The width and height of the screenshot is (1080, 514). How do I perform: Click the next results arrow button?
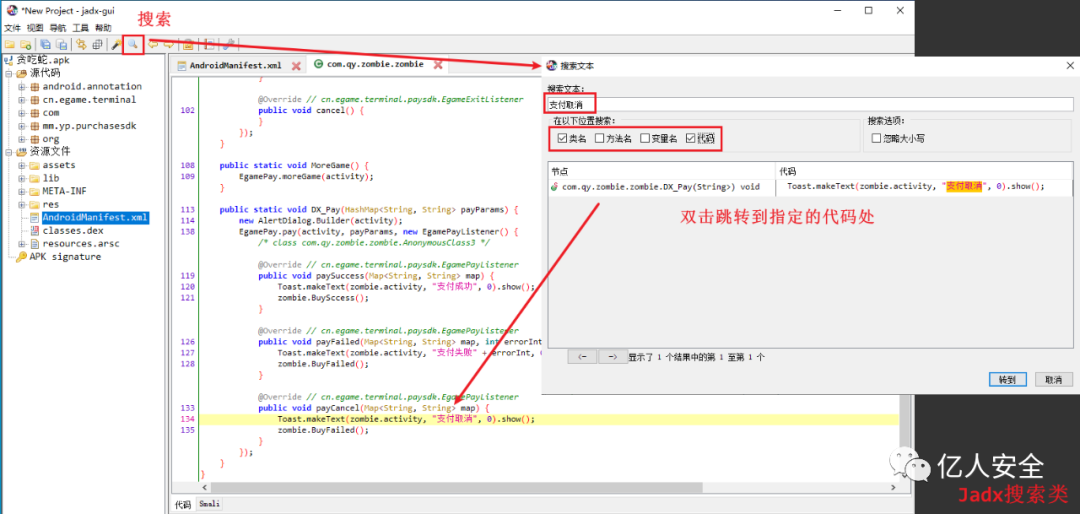[x=612, y=357]
